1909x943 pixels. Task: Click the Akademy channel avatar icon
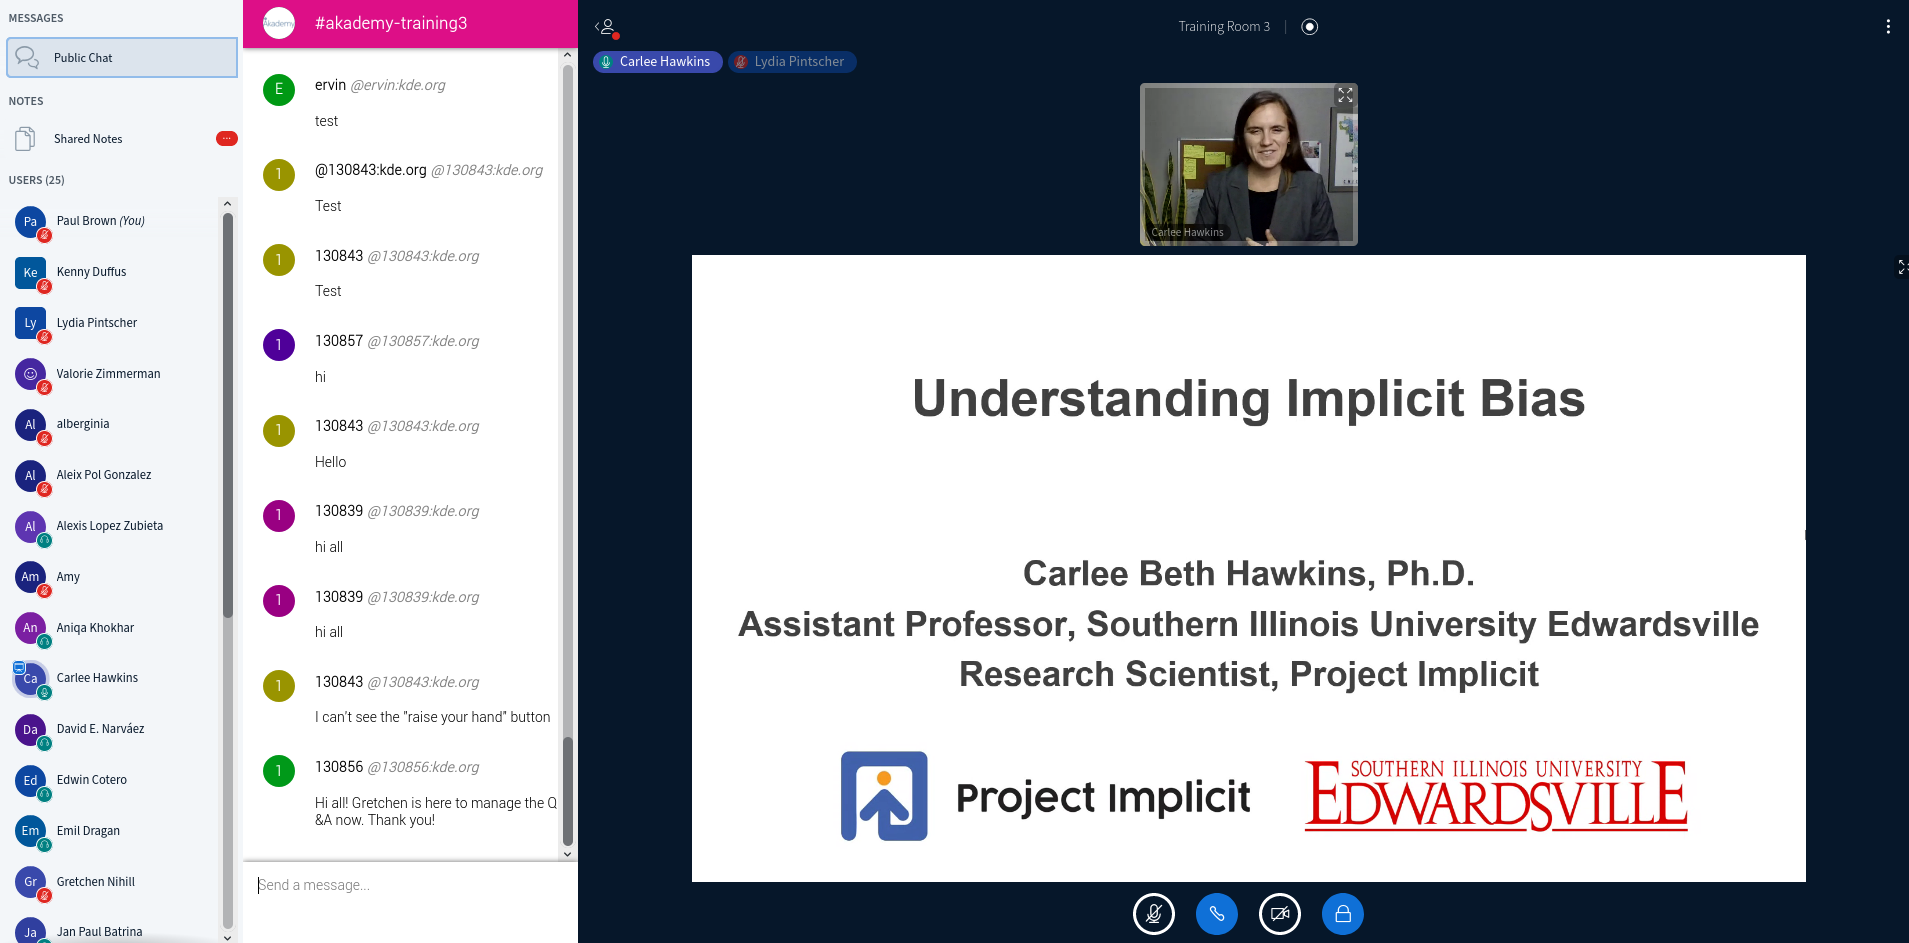pyautogui.click(x=279, y=23)
